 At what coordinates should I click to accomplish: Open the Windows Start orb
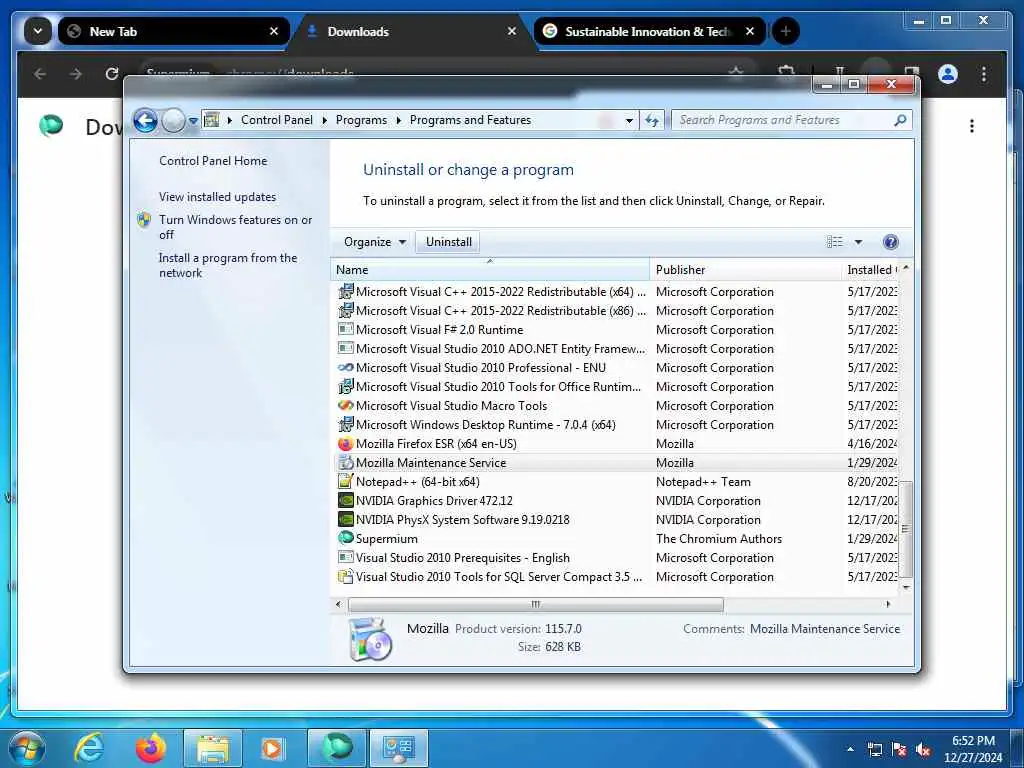26,749
